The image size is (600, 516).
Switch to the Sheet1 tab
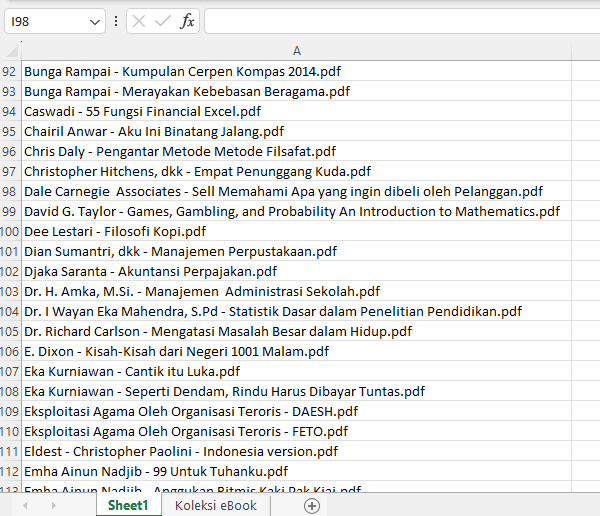(128, 505)
